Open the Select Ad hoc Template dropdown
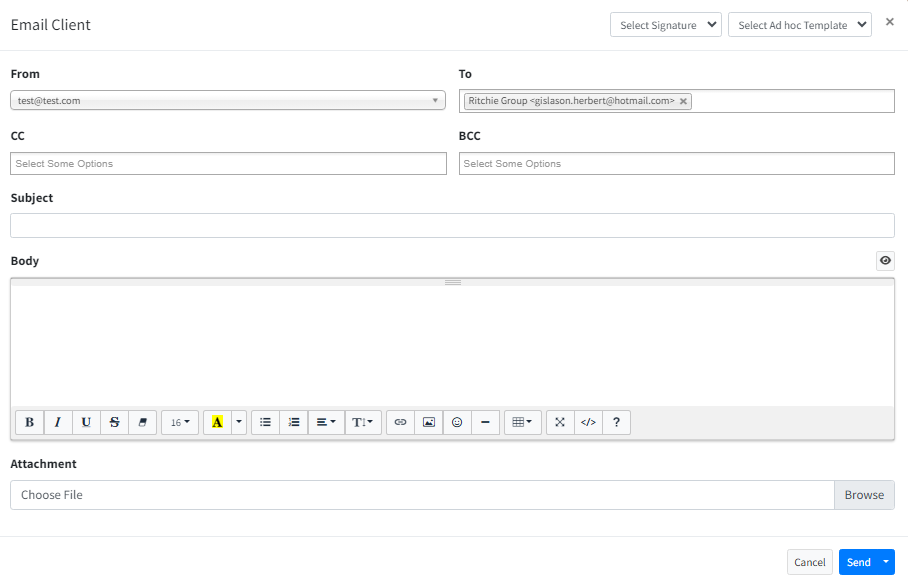This screenshot has width=908, height=582. tap(799, 25)
